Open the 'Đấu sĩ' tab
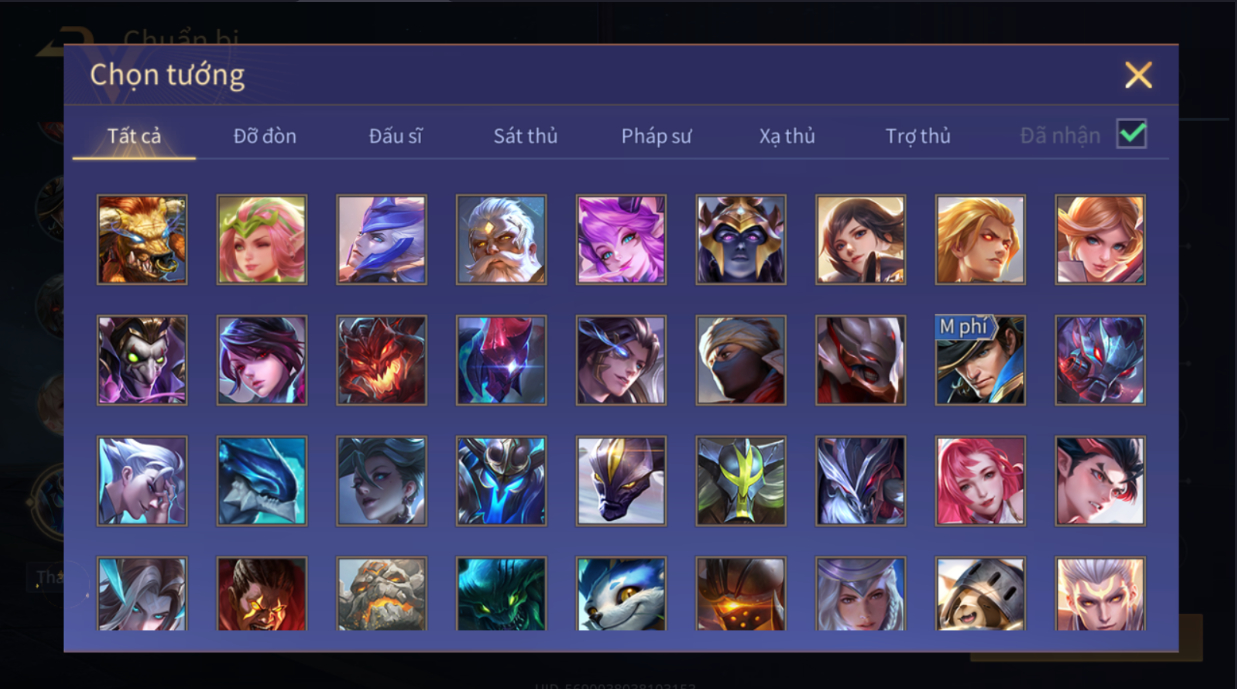This screenshot has height=689, width=1237. pyautogui.click(x=395, y=136)
